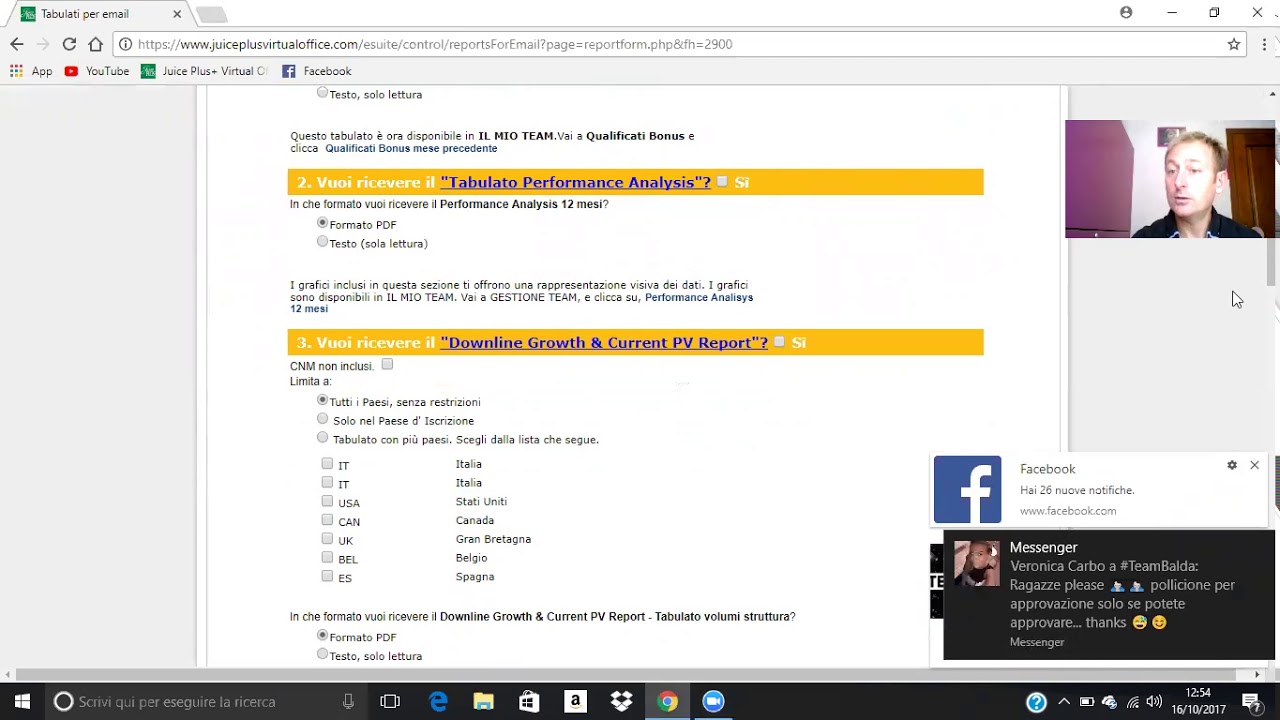Click the vertical page scrollbar

[1273, 260]
